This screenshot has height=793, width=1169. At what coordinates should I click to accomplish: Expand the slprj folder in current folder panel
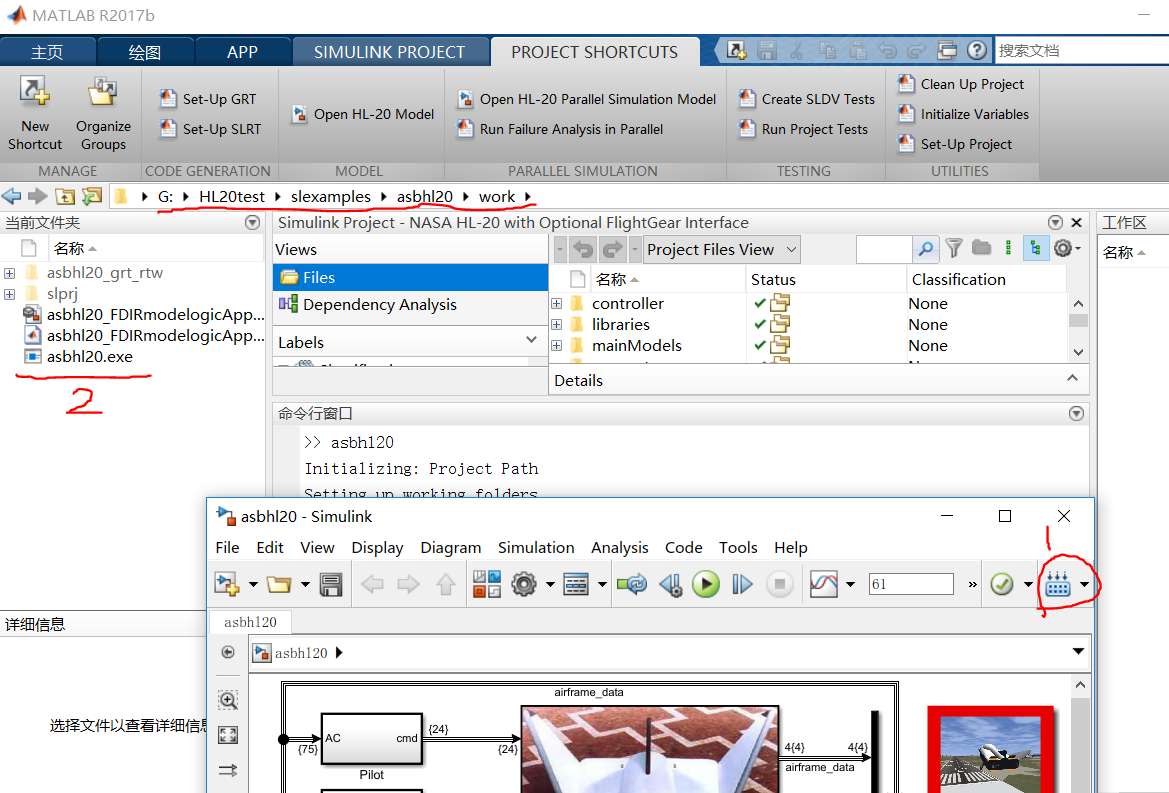pos(8,293)
